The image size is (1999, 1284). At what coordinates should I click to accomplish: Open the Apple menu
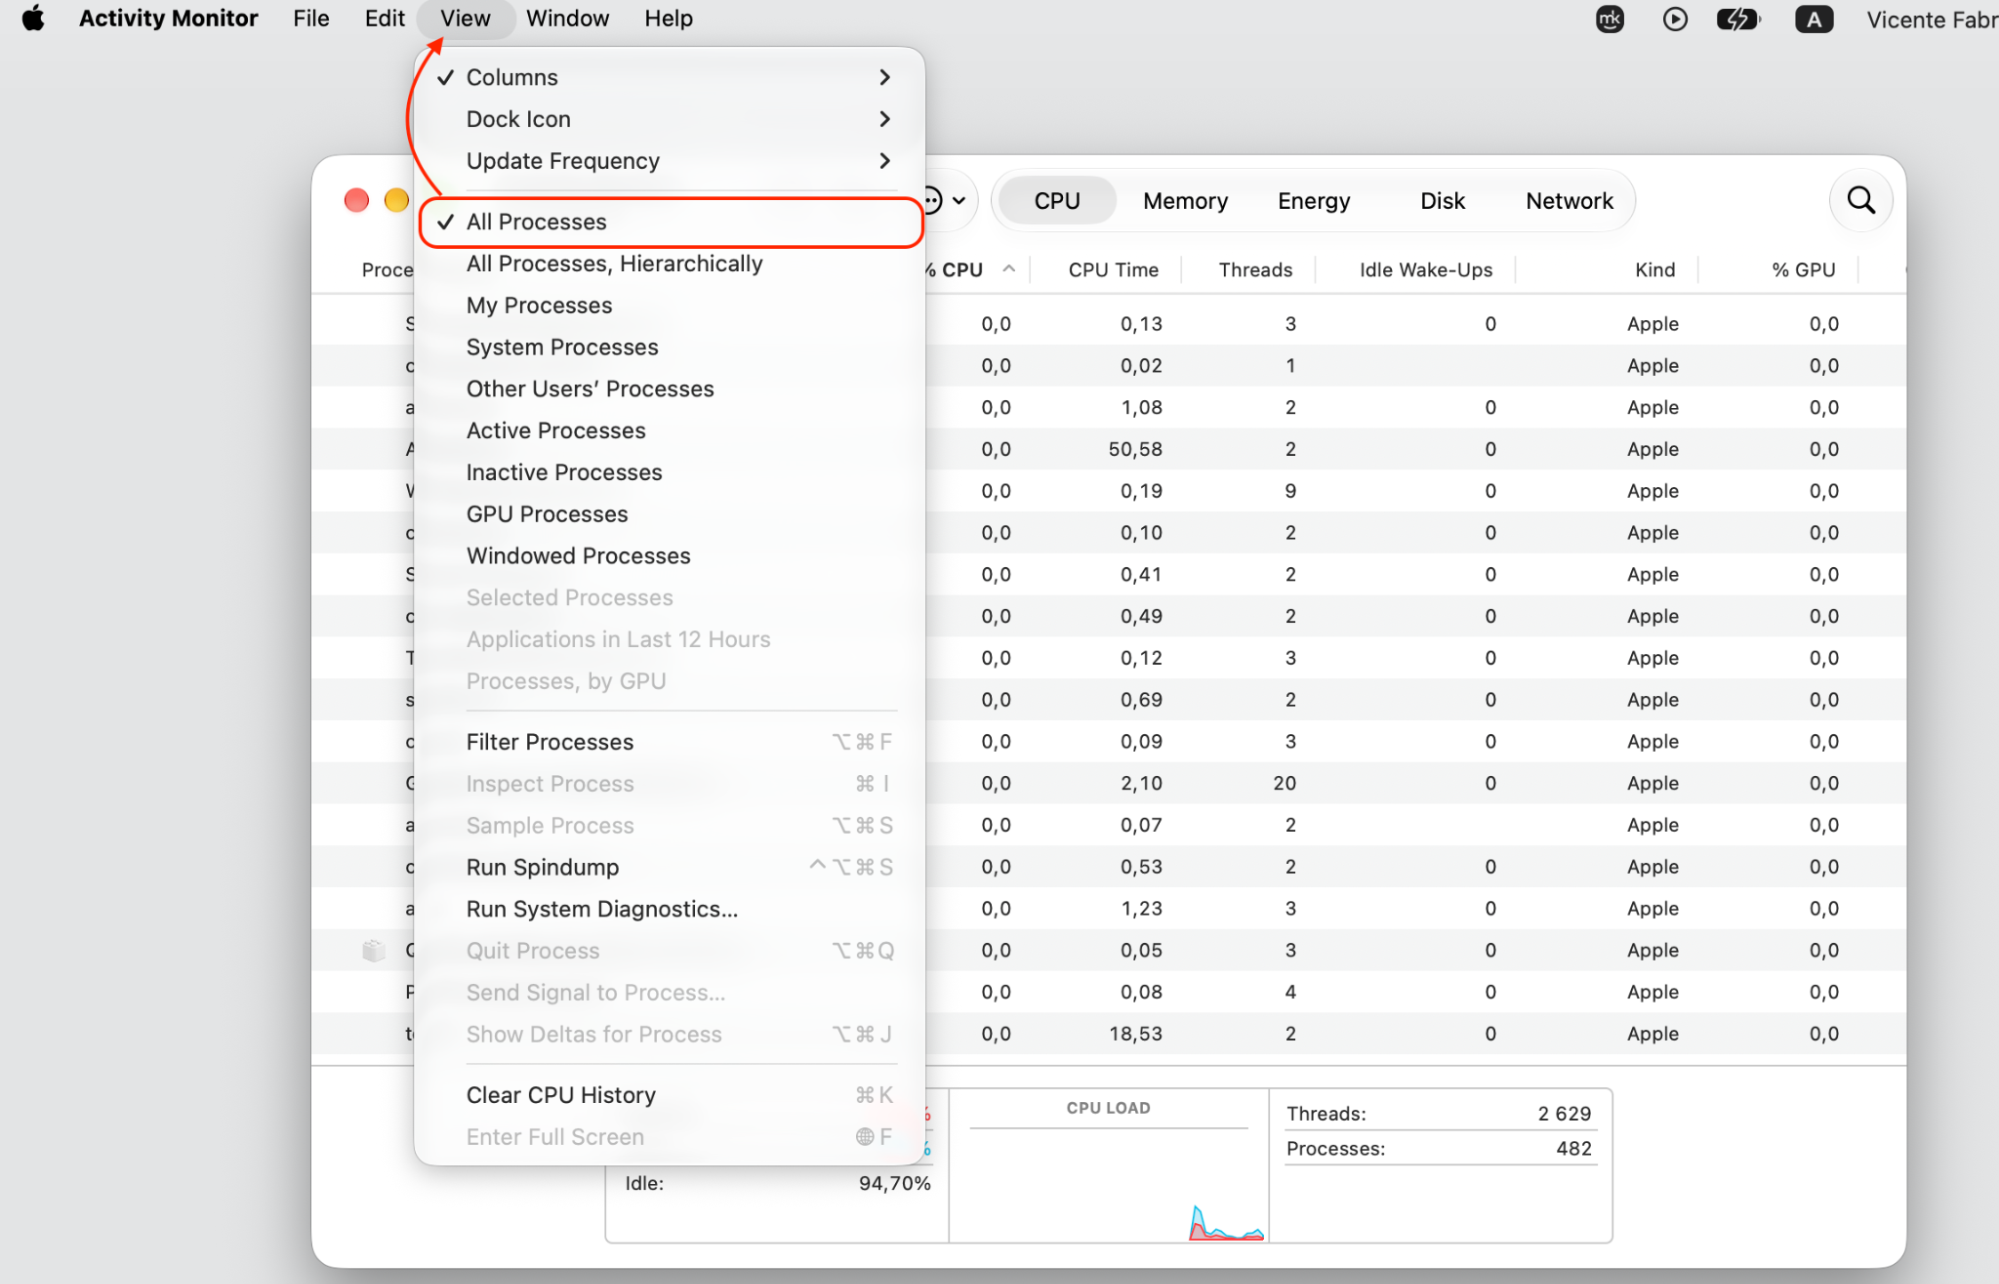click(x=33, y=19)
